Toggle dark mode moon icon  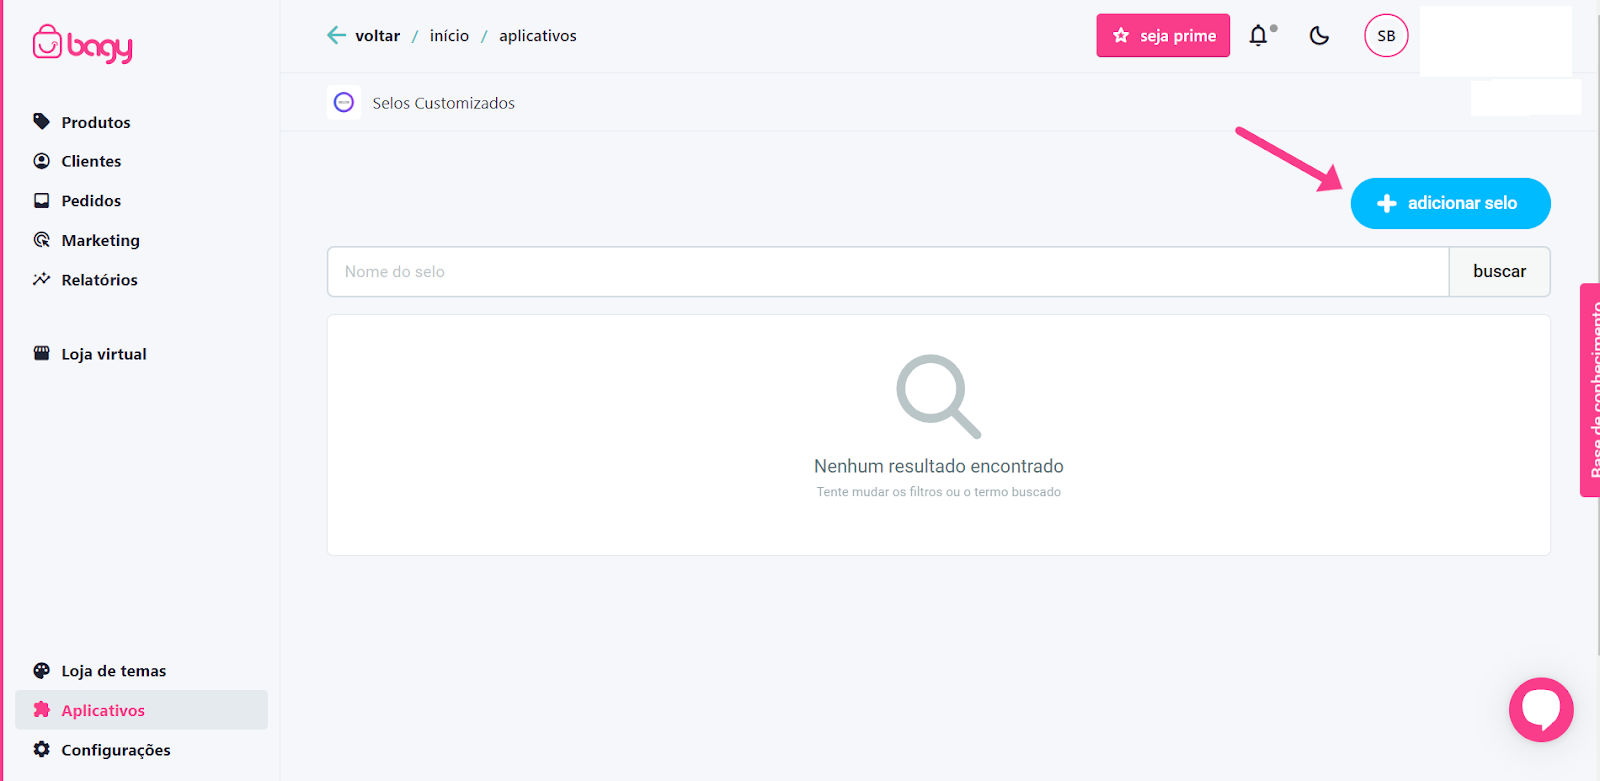click(x=1319, y=36)
